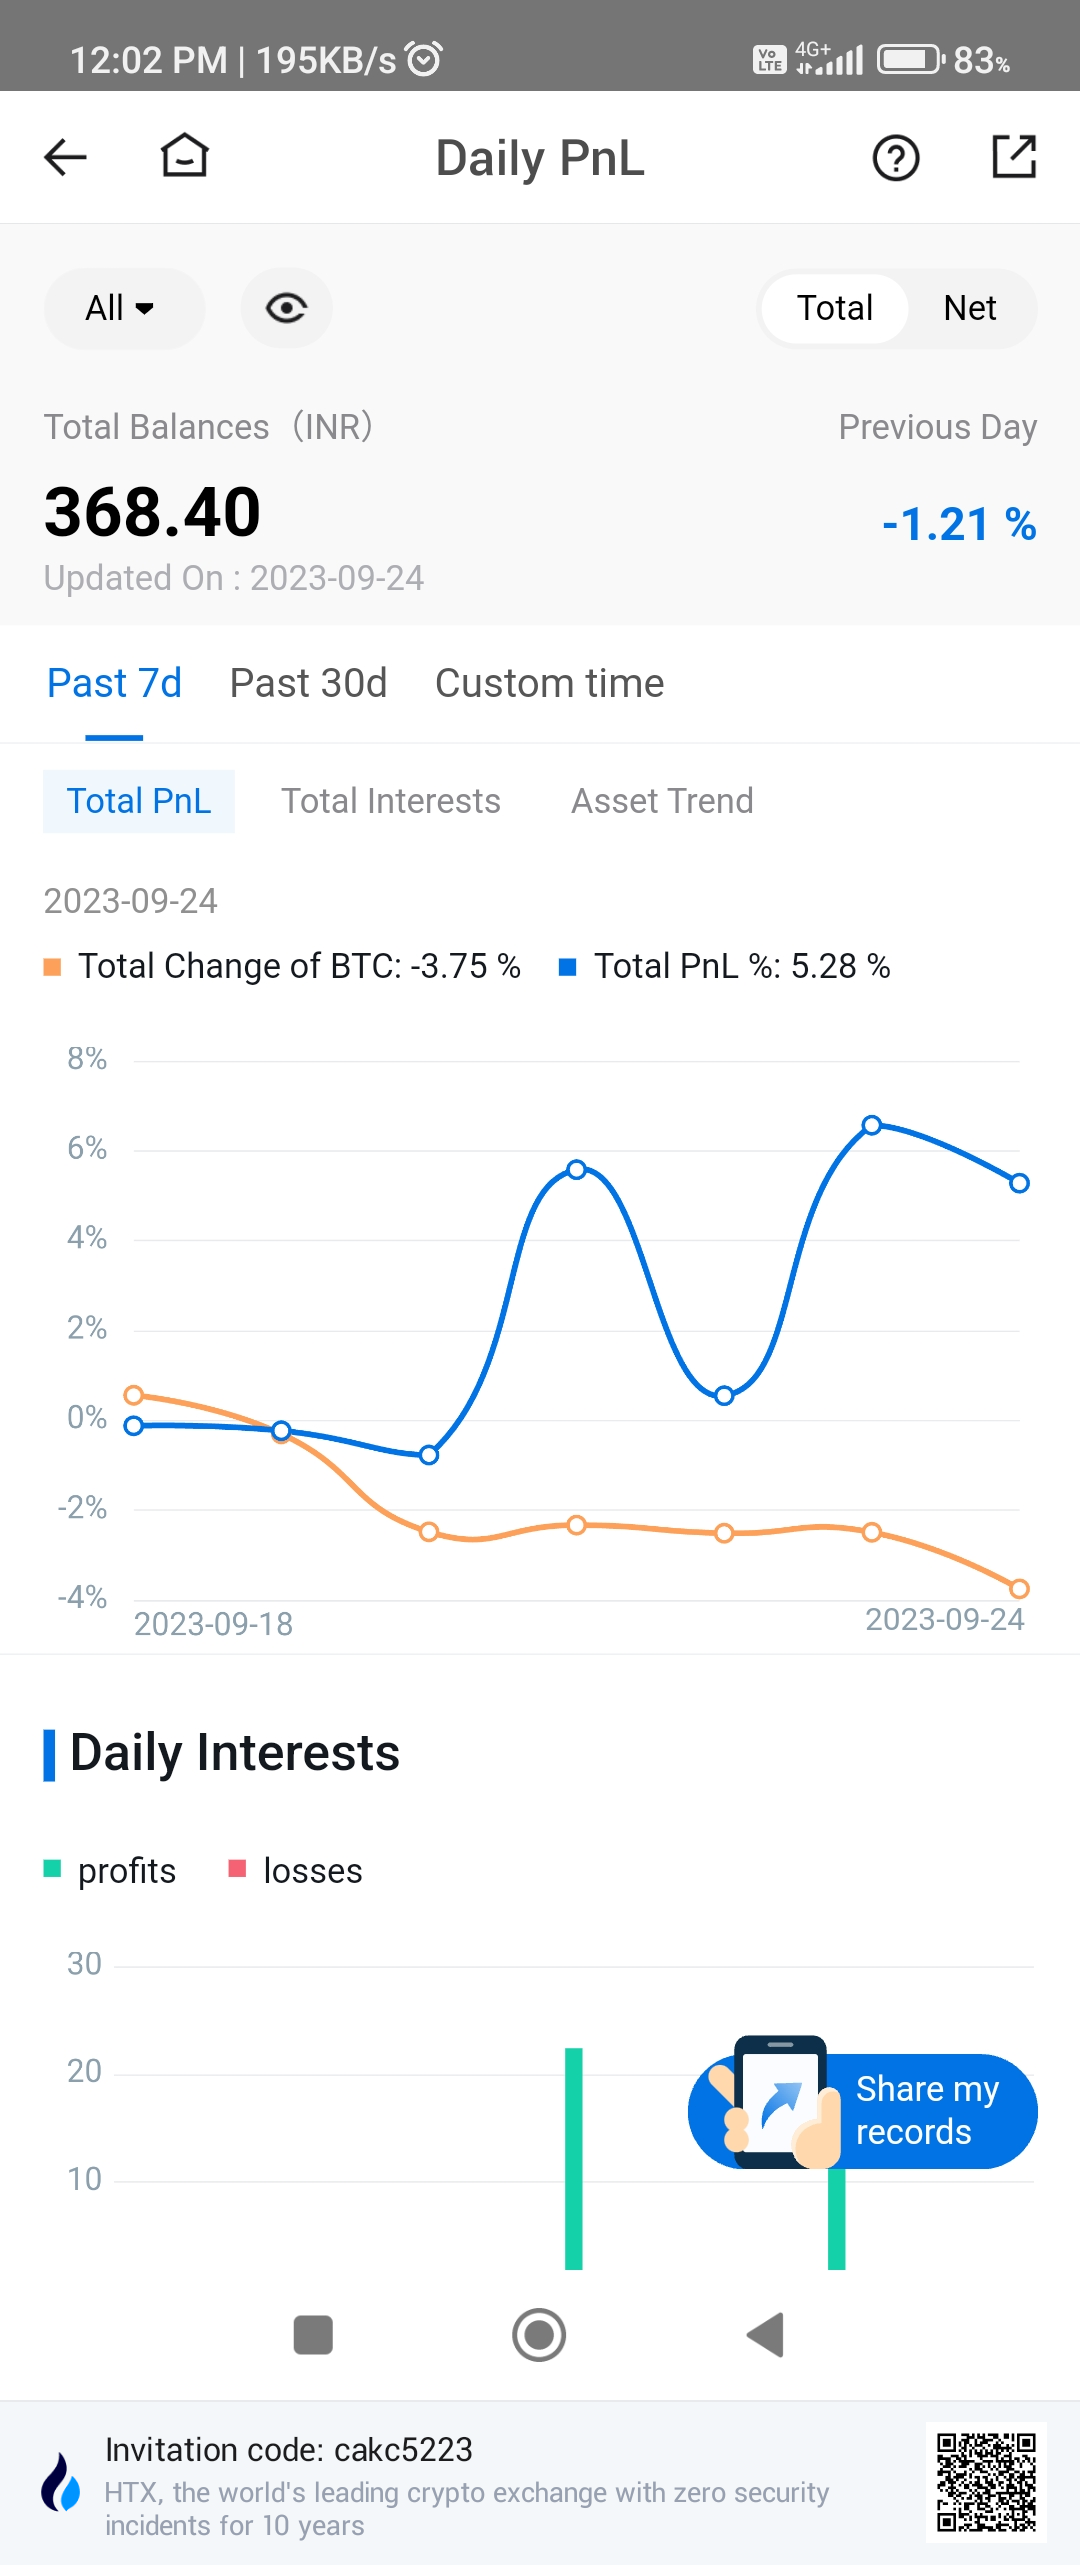Tap the orange BTC change legend swatch

tap(53, 967)
